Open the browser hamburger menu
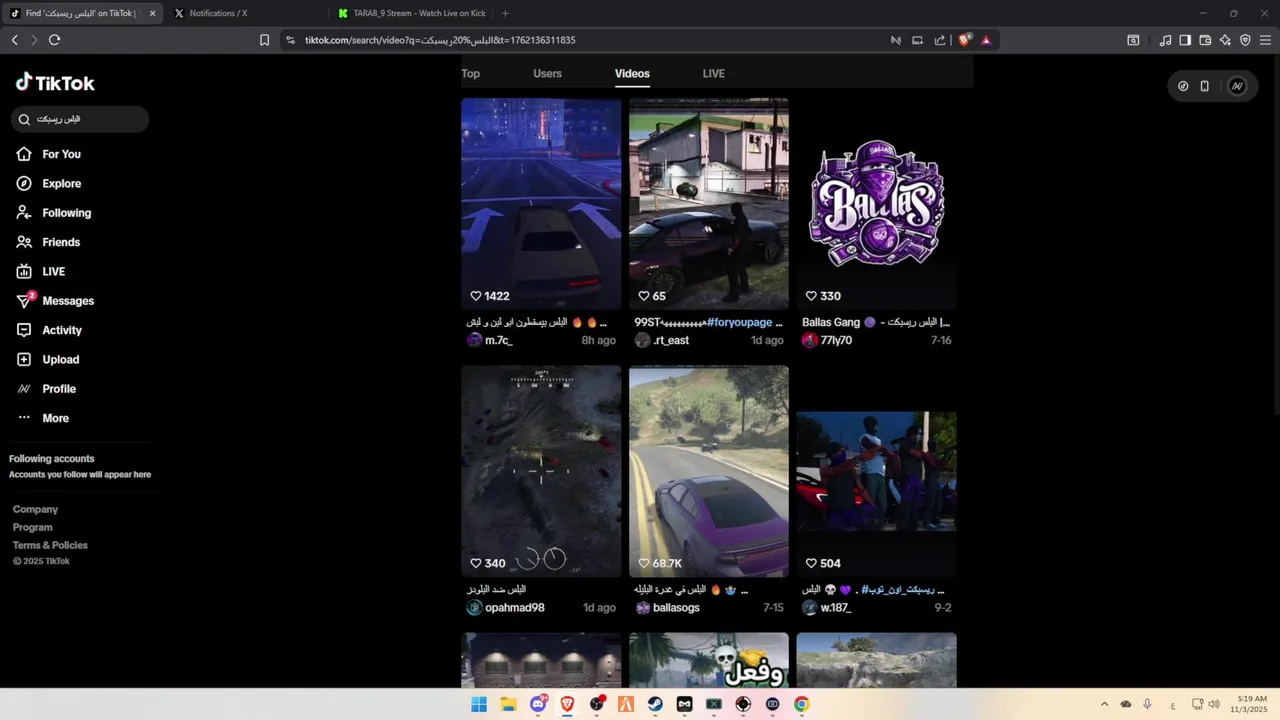The width and height of the screenshot is (1280, 720). point(1265,40)
